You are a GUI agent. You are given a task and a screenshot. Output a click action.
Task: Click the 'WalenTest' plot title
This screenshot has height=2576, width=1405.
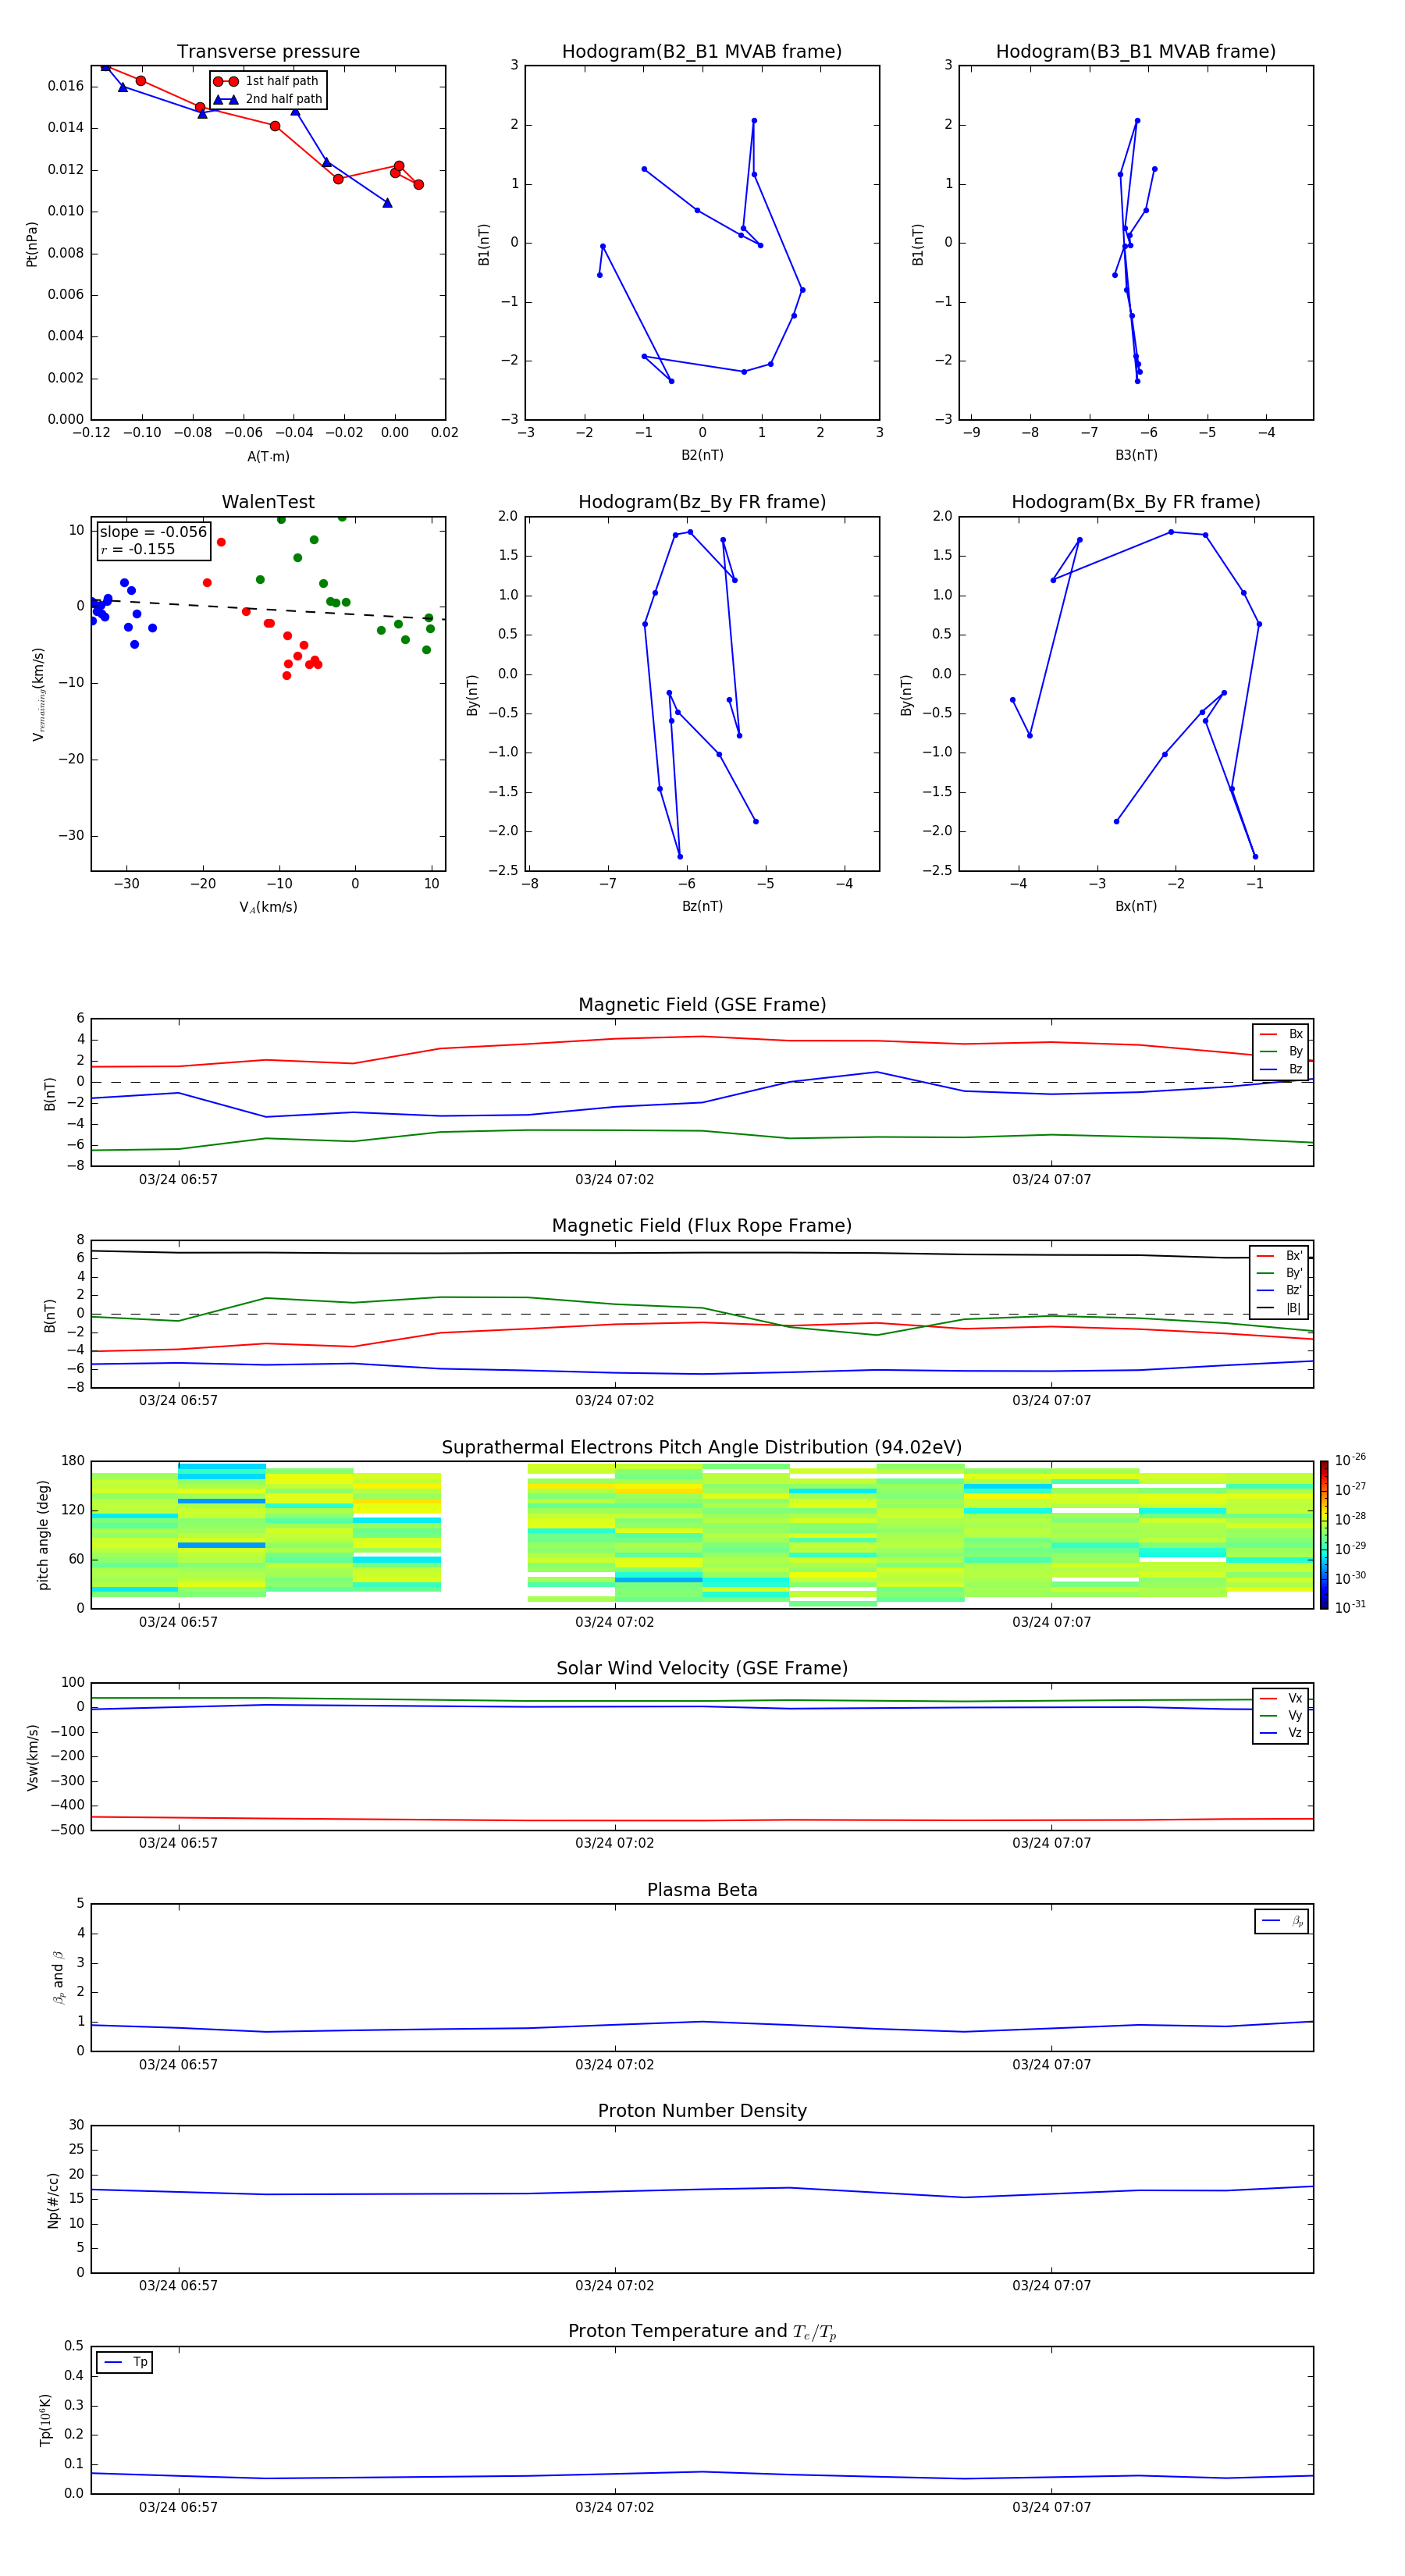pyautogui.click(x=268, y=502)
